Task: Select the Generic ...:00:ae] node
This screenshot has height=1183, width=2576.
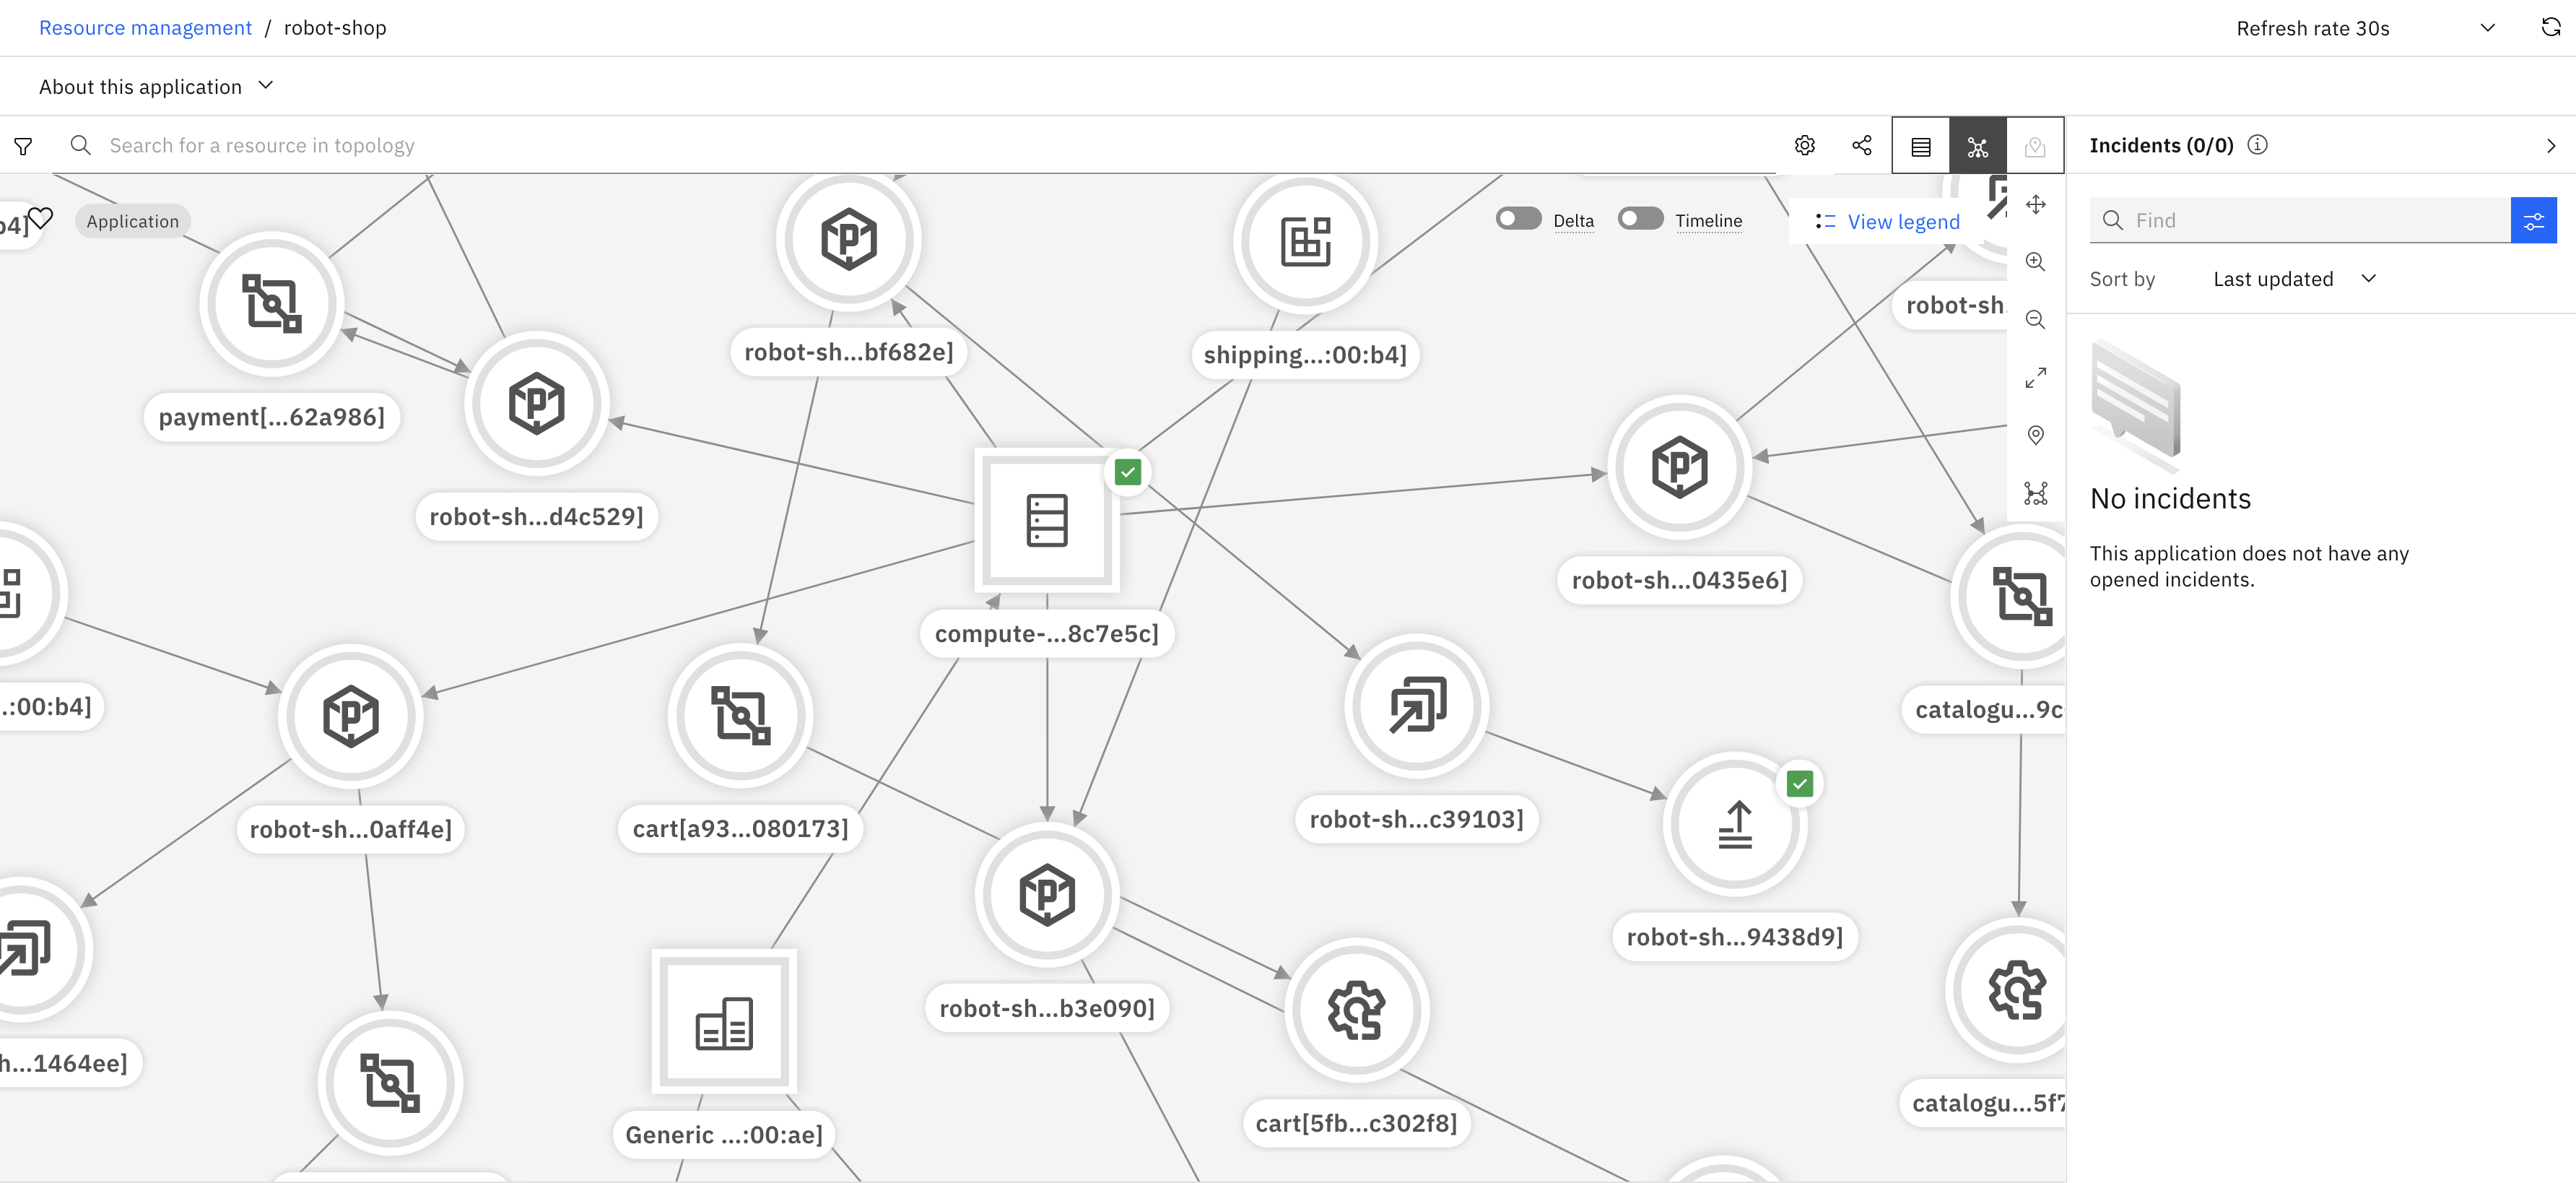Action: coord(724,1021)
